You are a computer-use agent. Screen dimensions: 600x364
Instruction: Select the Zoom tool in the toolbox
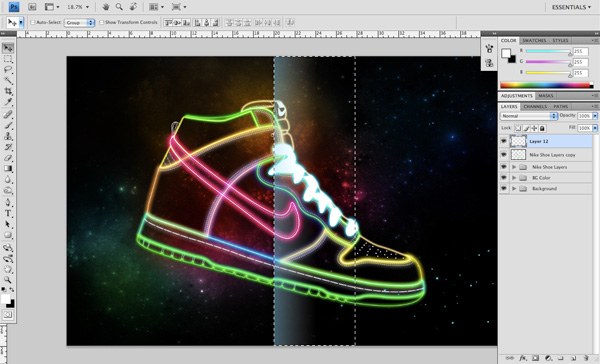coord(8,281)
